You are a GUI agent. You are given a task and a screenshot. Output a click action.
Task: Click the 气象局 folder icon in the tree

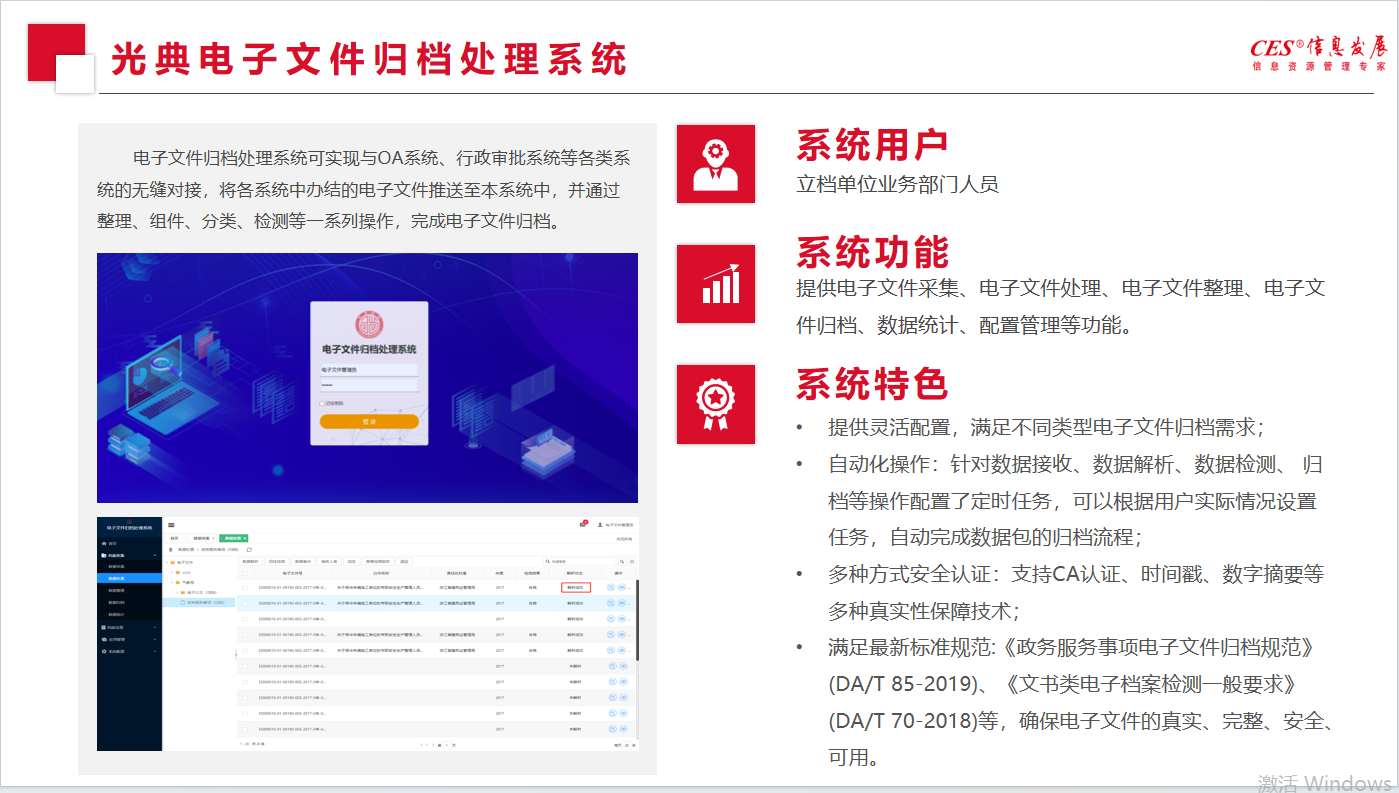[x=178, y=582]
